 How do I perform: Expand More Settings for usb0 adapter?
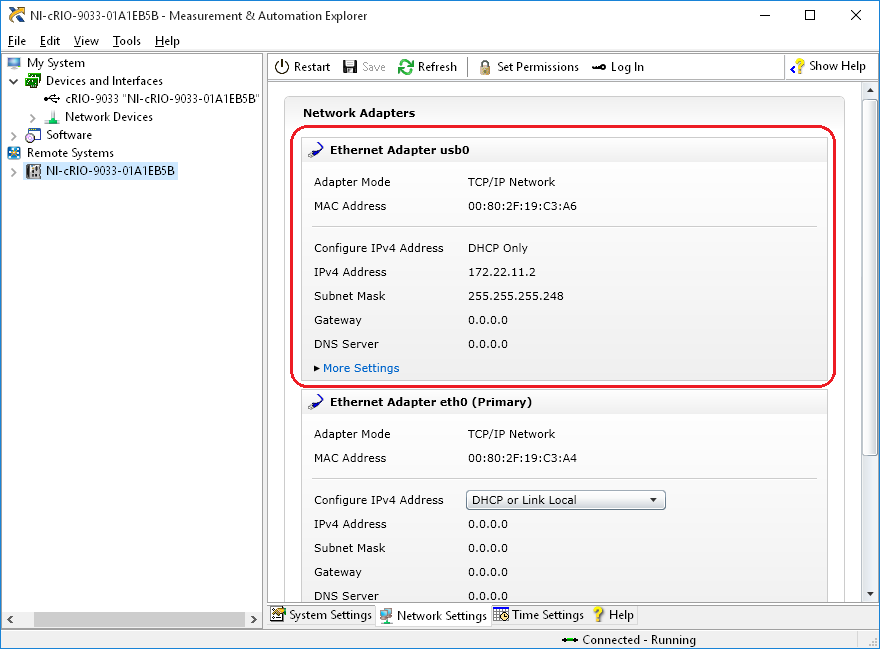(360, 368)
